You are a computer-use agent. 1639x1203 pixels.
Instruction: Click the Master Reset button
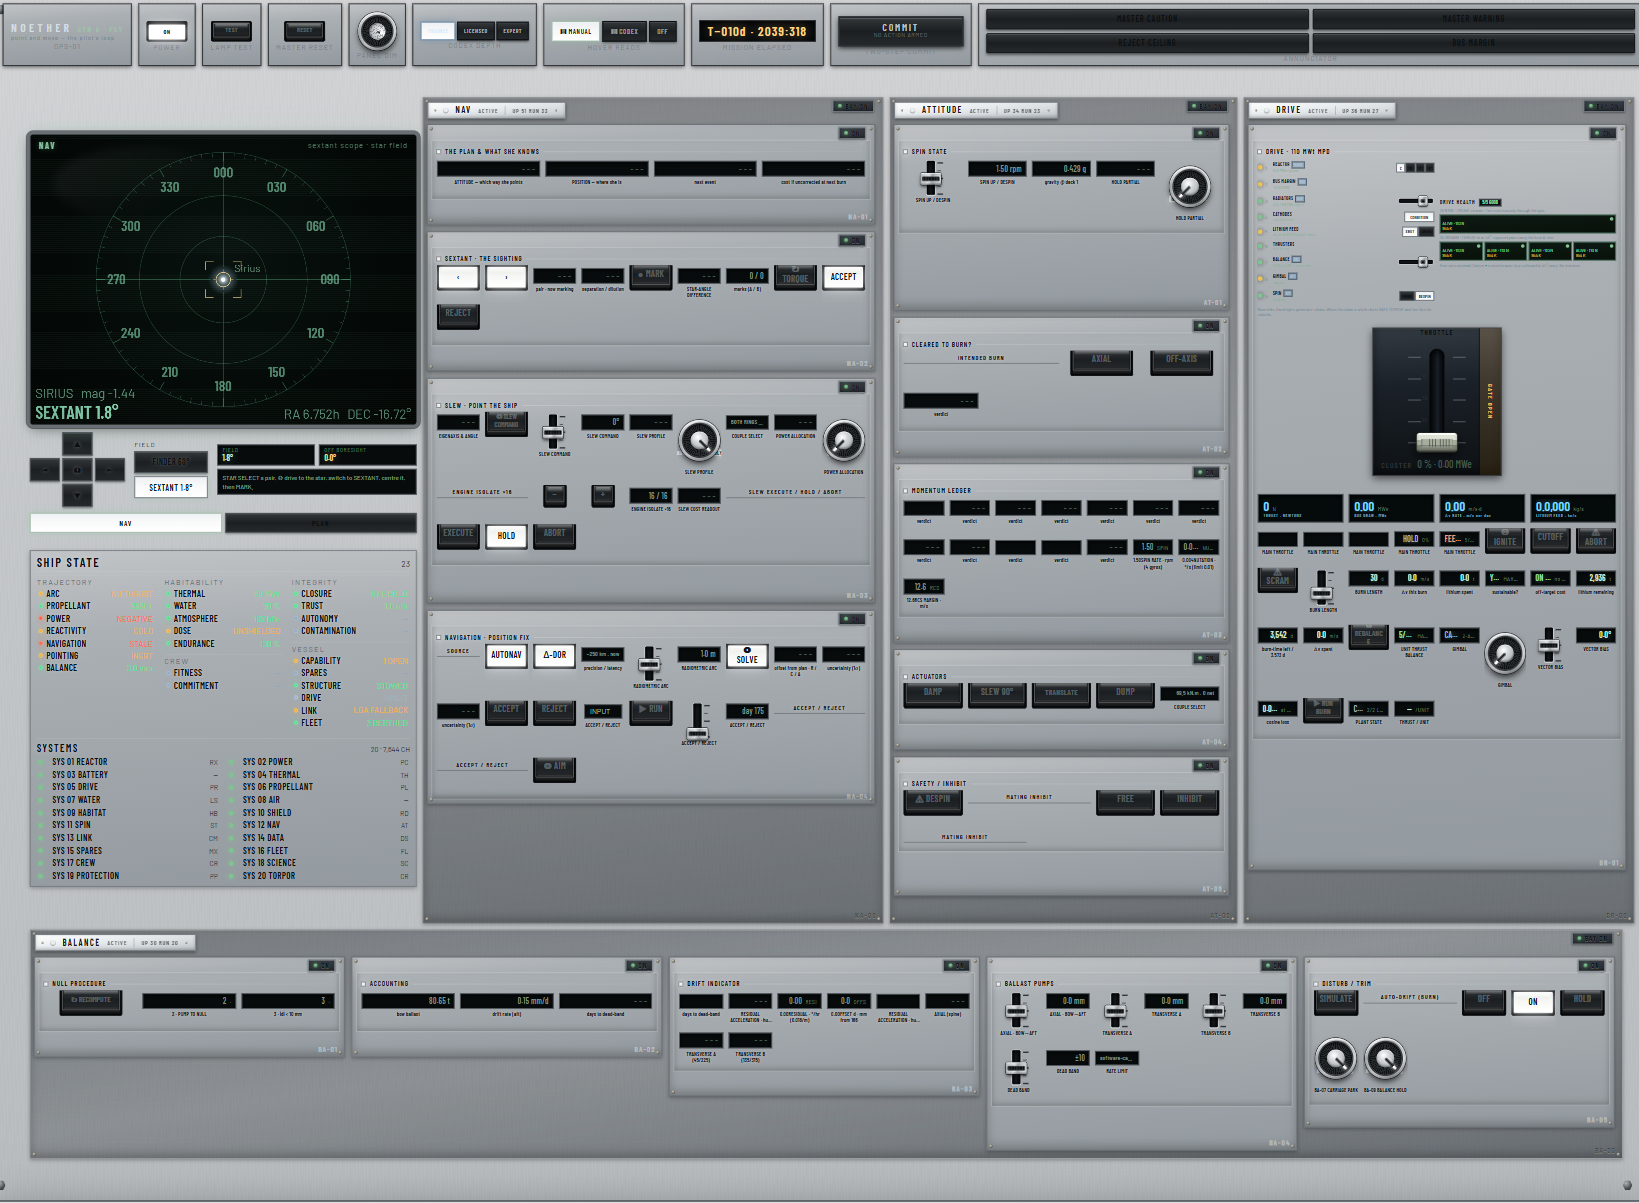tap(305, 32)
